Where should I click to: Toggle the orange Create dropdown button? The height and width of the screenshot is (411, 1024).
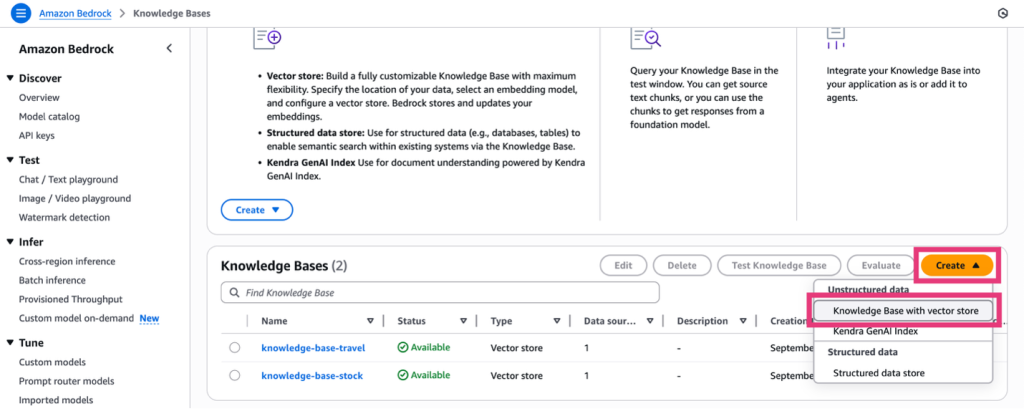coord(957,265)
